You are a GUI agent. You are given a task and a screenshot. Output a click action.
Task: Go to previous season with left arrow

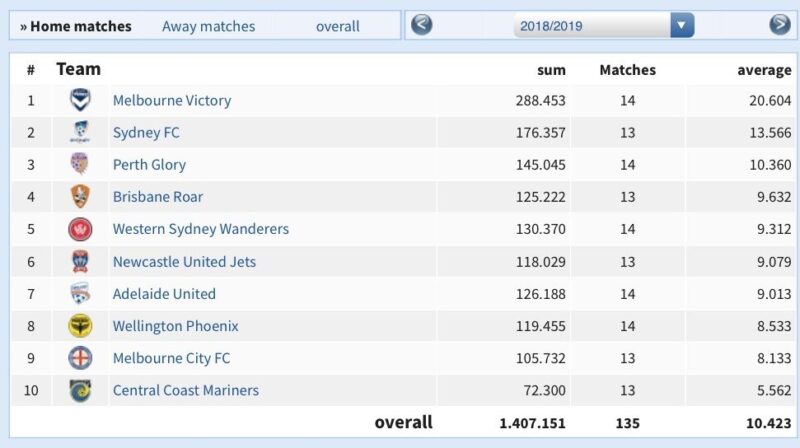422,25
